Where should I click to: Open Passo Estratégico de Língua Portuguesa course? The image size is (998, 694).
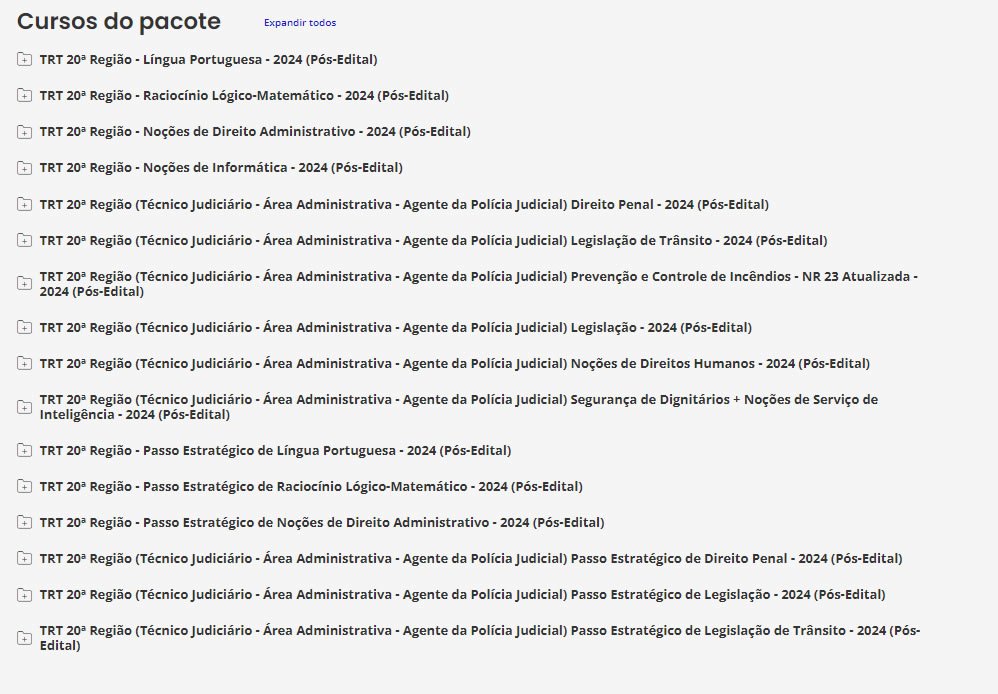275,451
